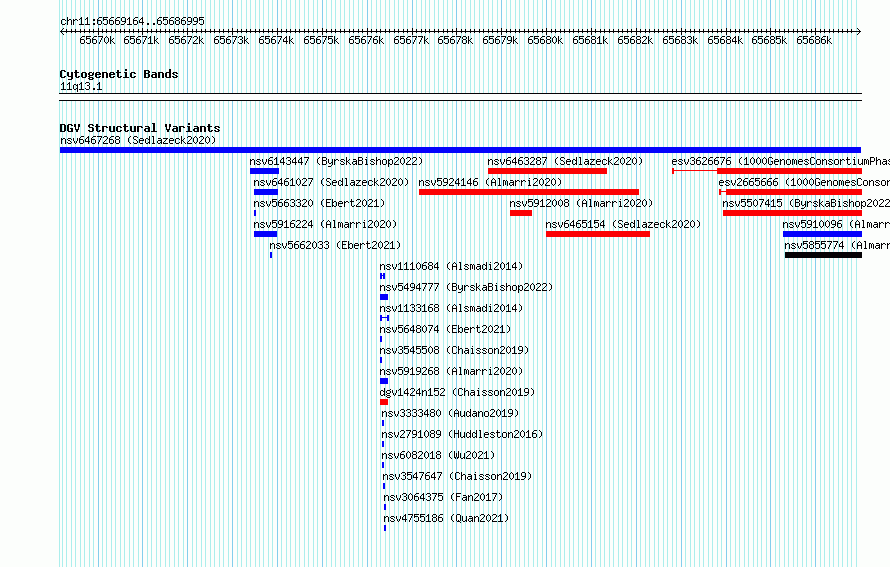Select the 11q13.1 band label

point(81,86)
